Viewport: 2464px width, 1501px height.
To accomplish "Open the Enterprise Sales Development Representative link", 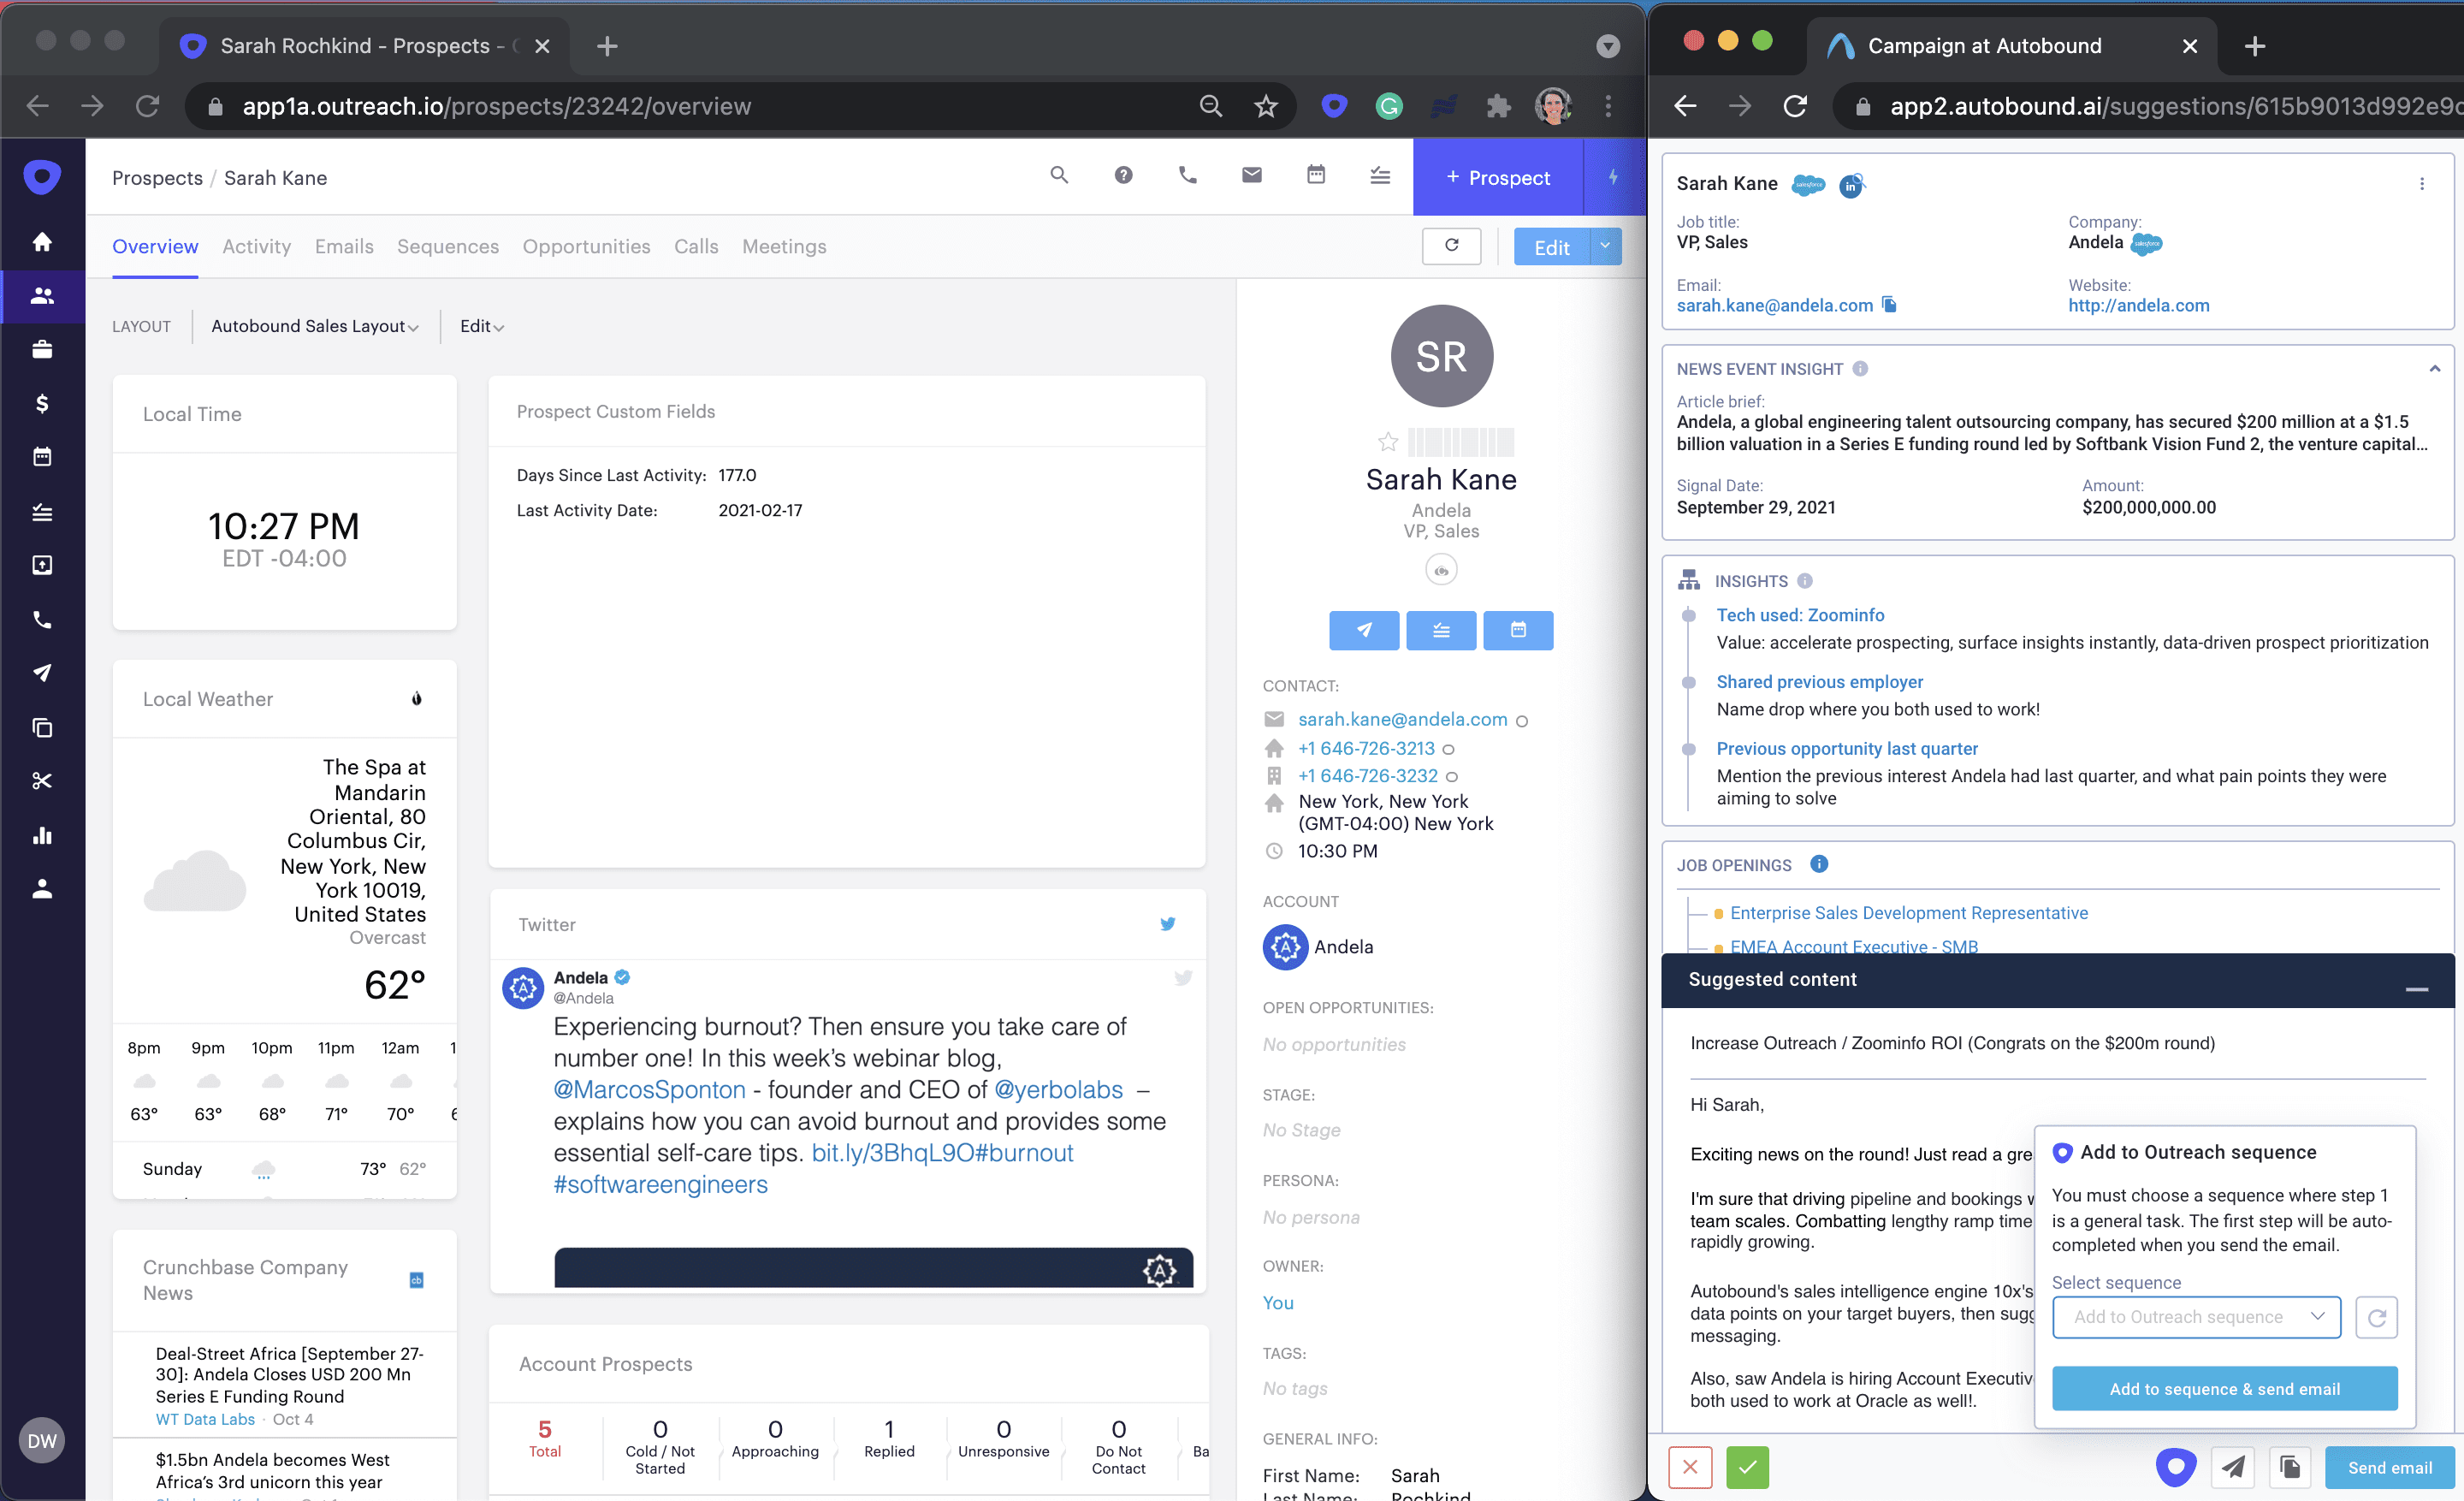I will click(1908, 913).
